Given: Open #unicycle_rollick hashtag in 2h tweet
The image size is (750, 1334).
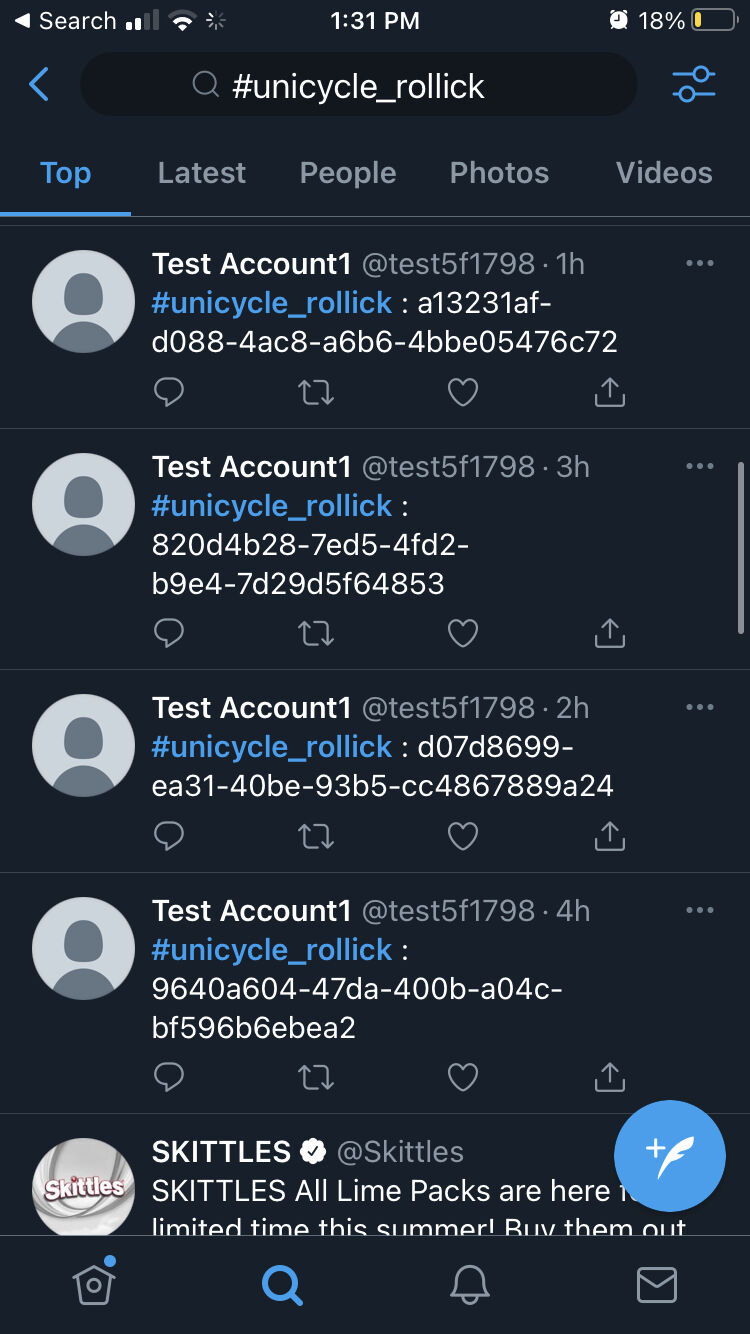Looking at the screenshot, I should 272,747.
